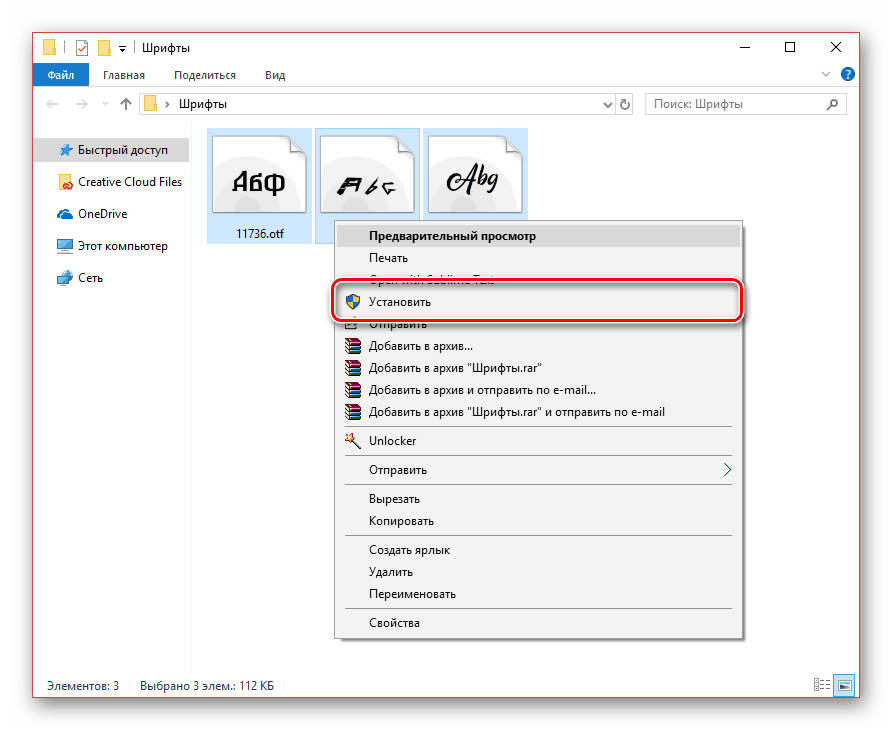The height and width of the screenshot is (730, 892).
Task: Open the address bar history dropdown
Action: click(x=607, y=103)
